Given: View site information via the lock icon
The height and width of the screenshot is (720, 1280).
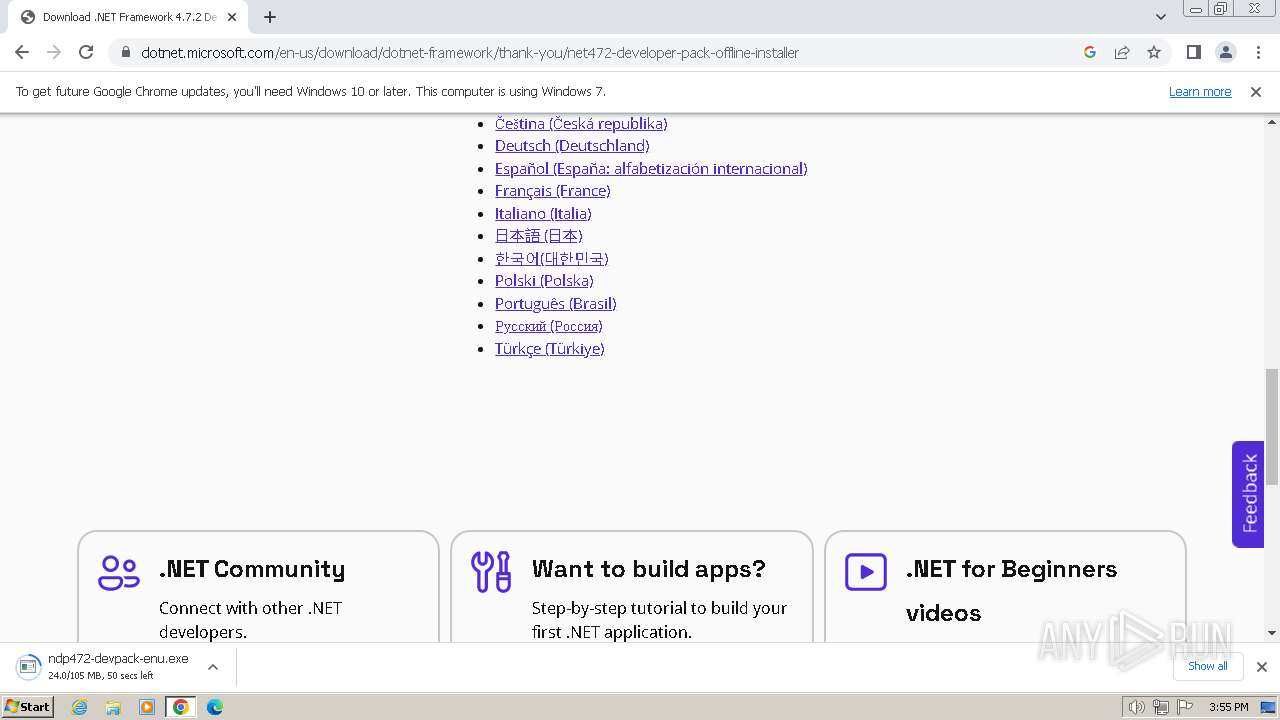Looking at the screenshot, I should coord(125,53).
